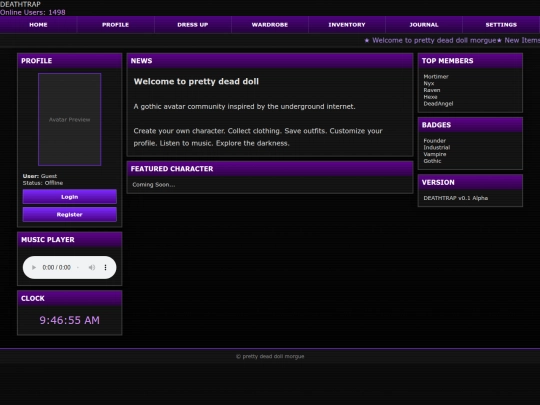Click the Avatar Preview box

[x=70, y=120]
